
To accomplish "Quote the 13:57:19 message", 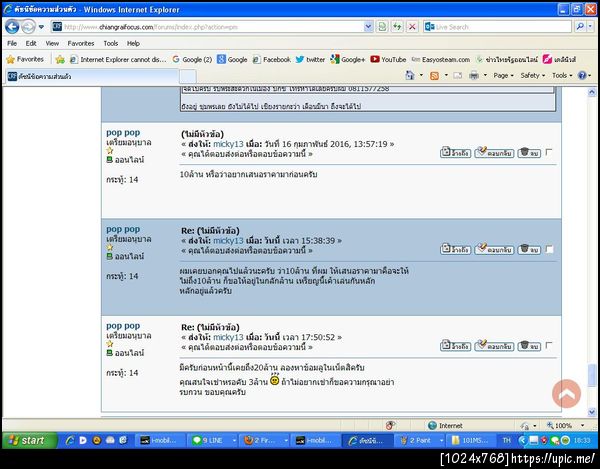I will point(455,152).
